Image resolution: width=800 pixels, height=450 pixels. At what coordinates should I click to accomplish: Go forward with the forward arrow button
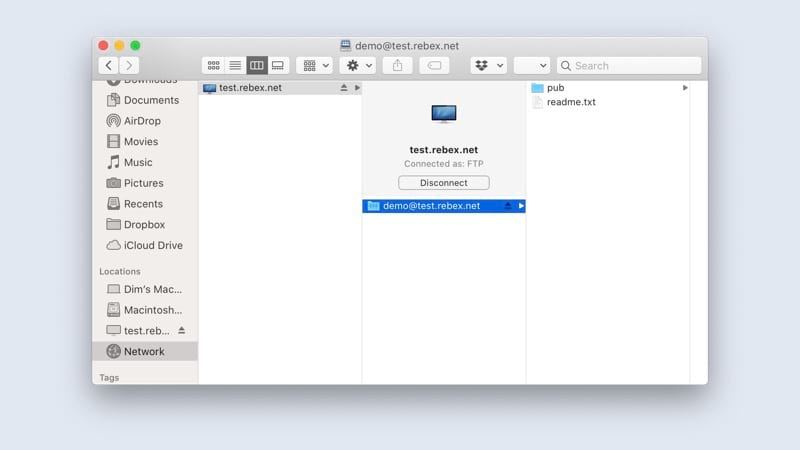click(129, 65)
